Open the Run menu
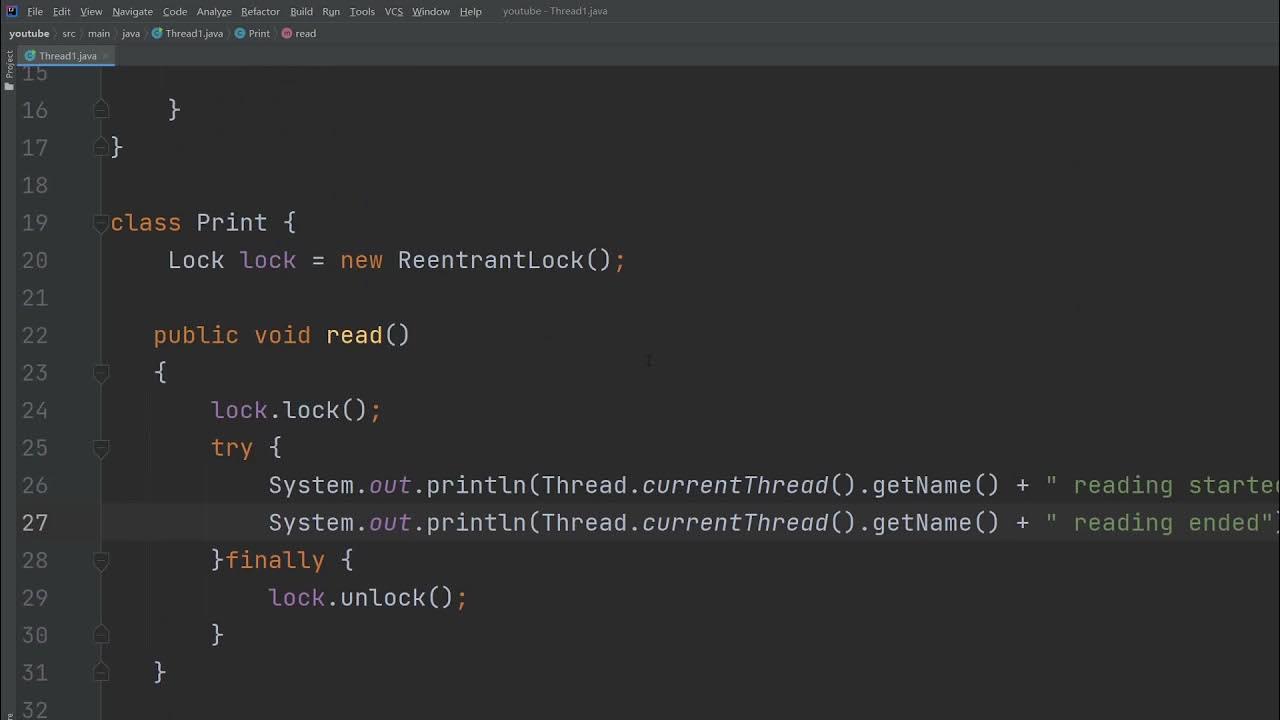 331,11
